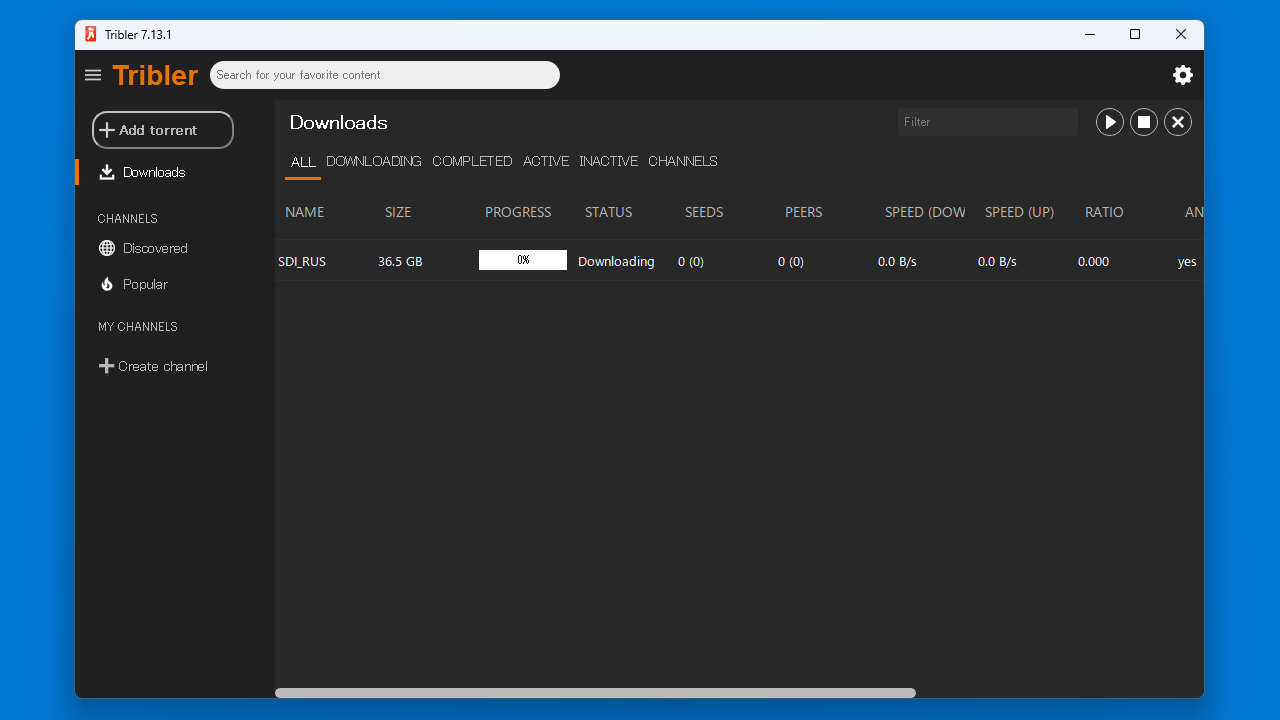Minimize the Tribler window
This screenshot has height=720, width=1280.
1089,34
